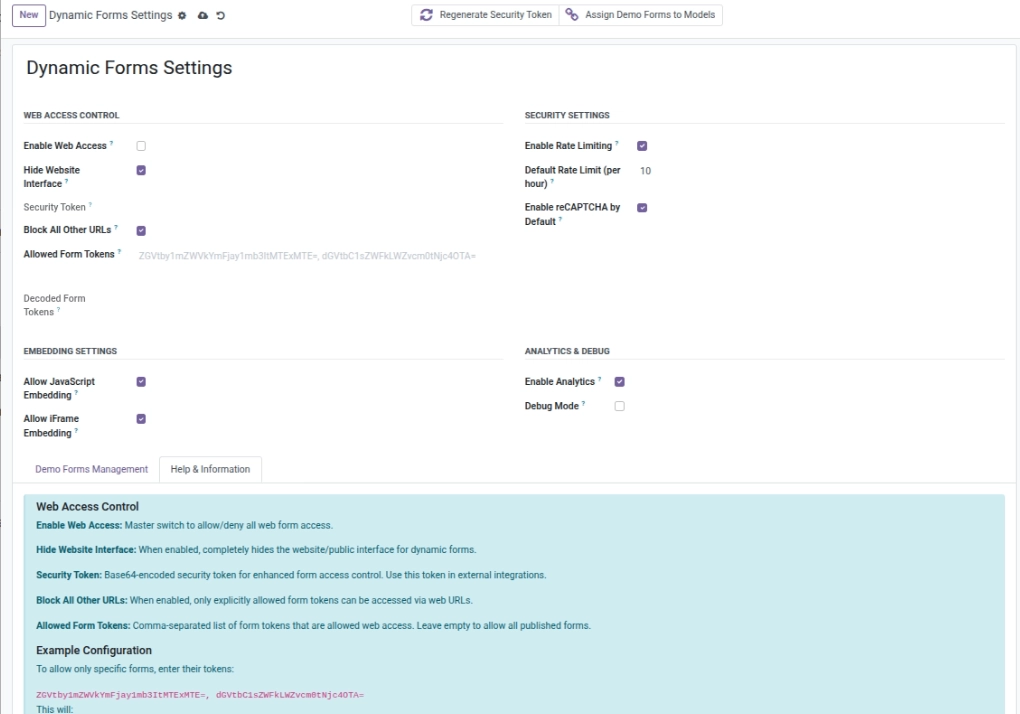
Task: Click the Decoded Form Tokens label
Action: (54, 305)
